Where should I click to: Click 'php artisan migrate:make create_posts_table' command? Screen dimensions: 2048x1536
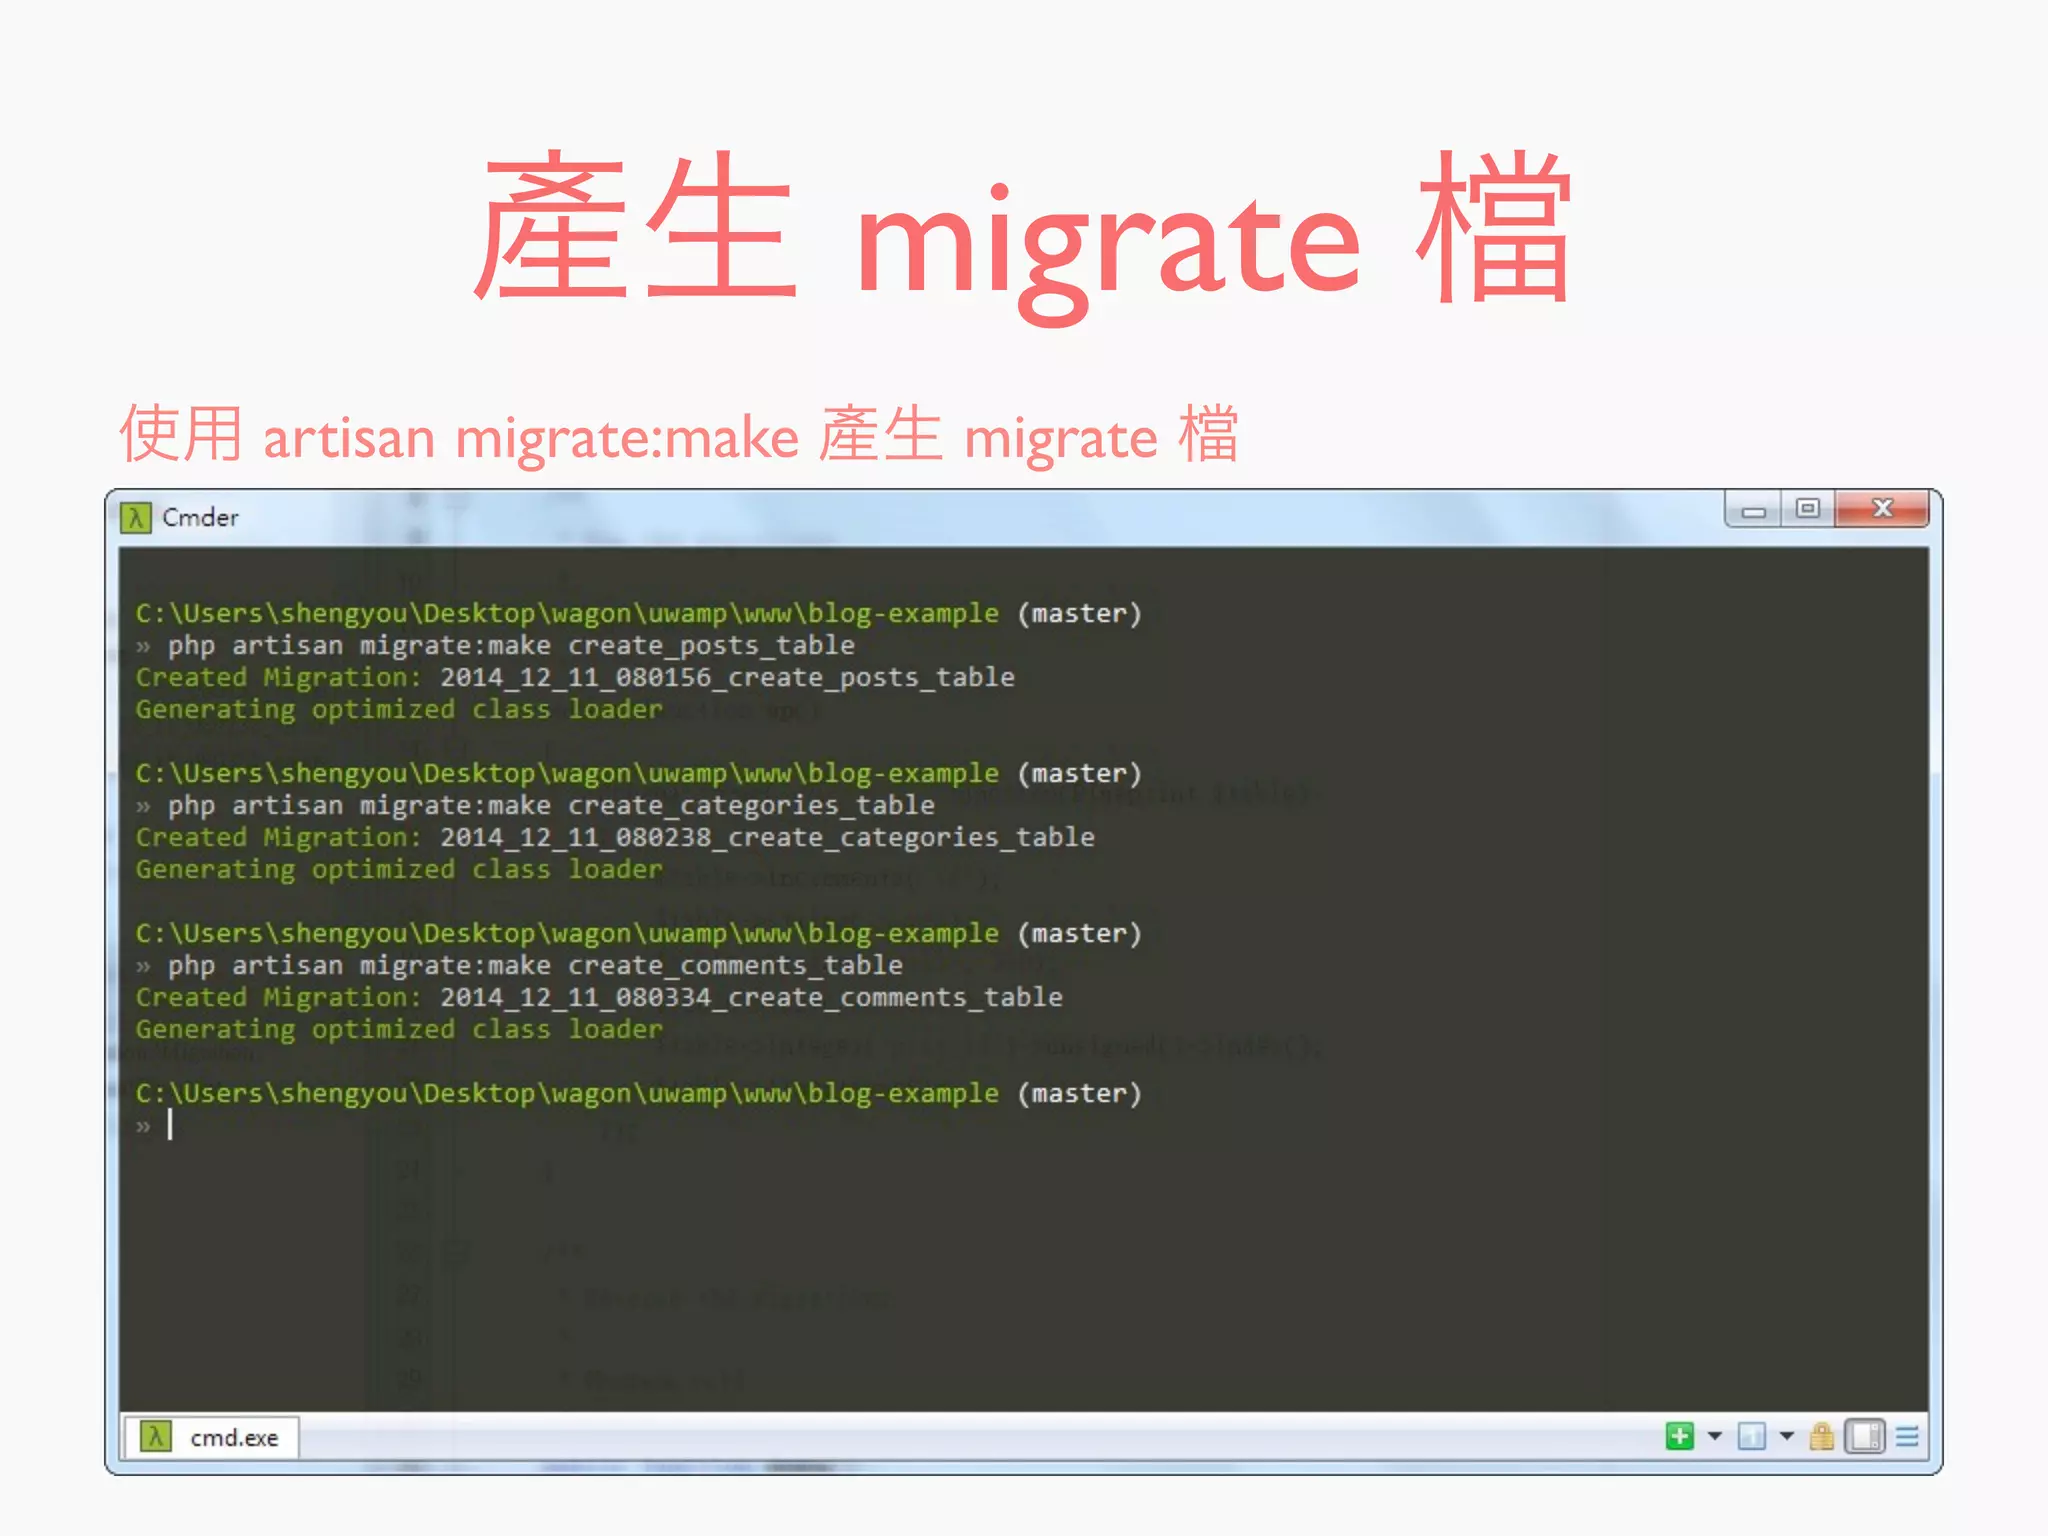click(x=511, y=645)
